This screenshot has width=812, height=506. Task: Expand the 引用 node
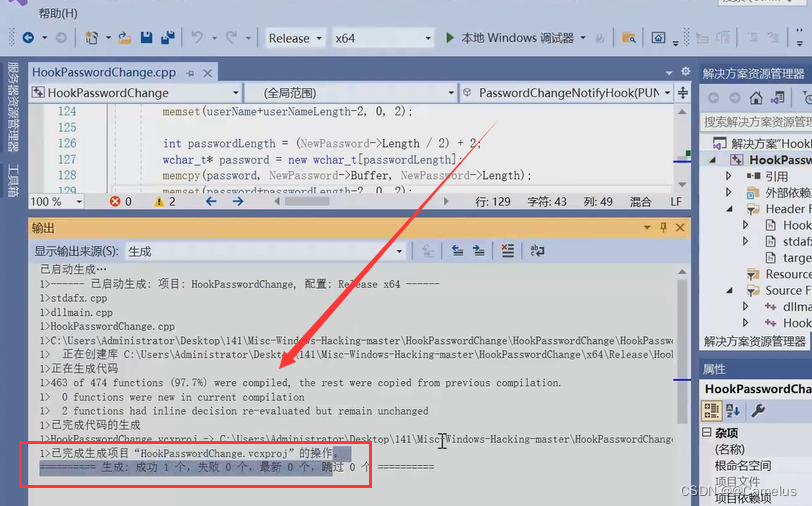coord(729,176)
